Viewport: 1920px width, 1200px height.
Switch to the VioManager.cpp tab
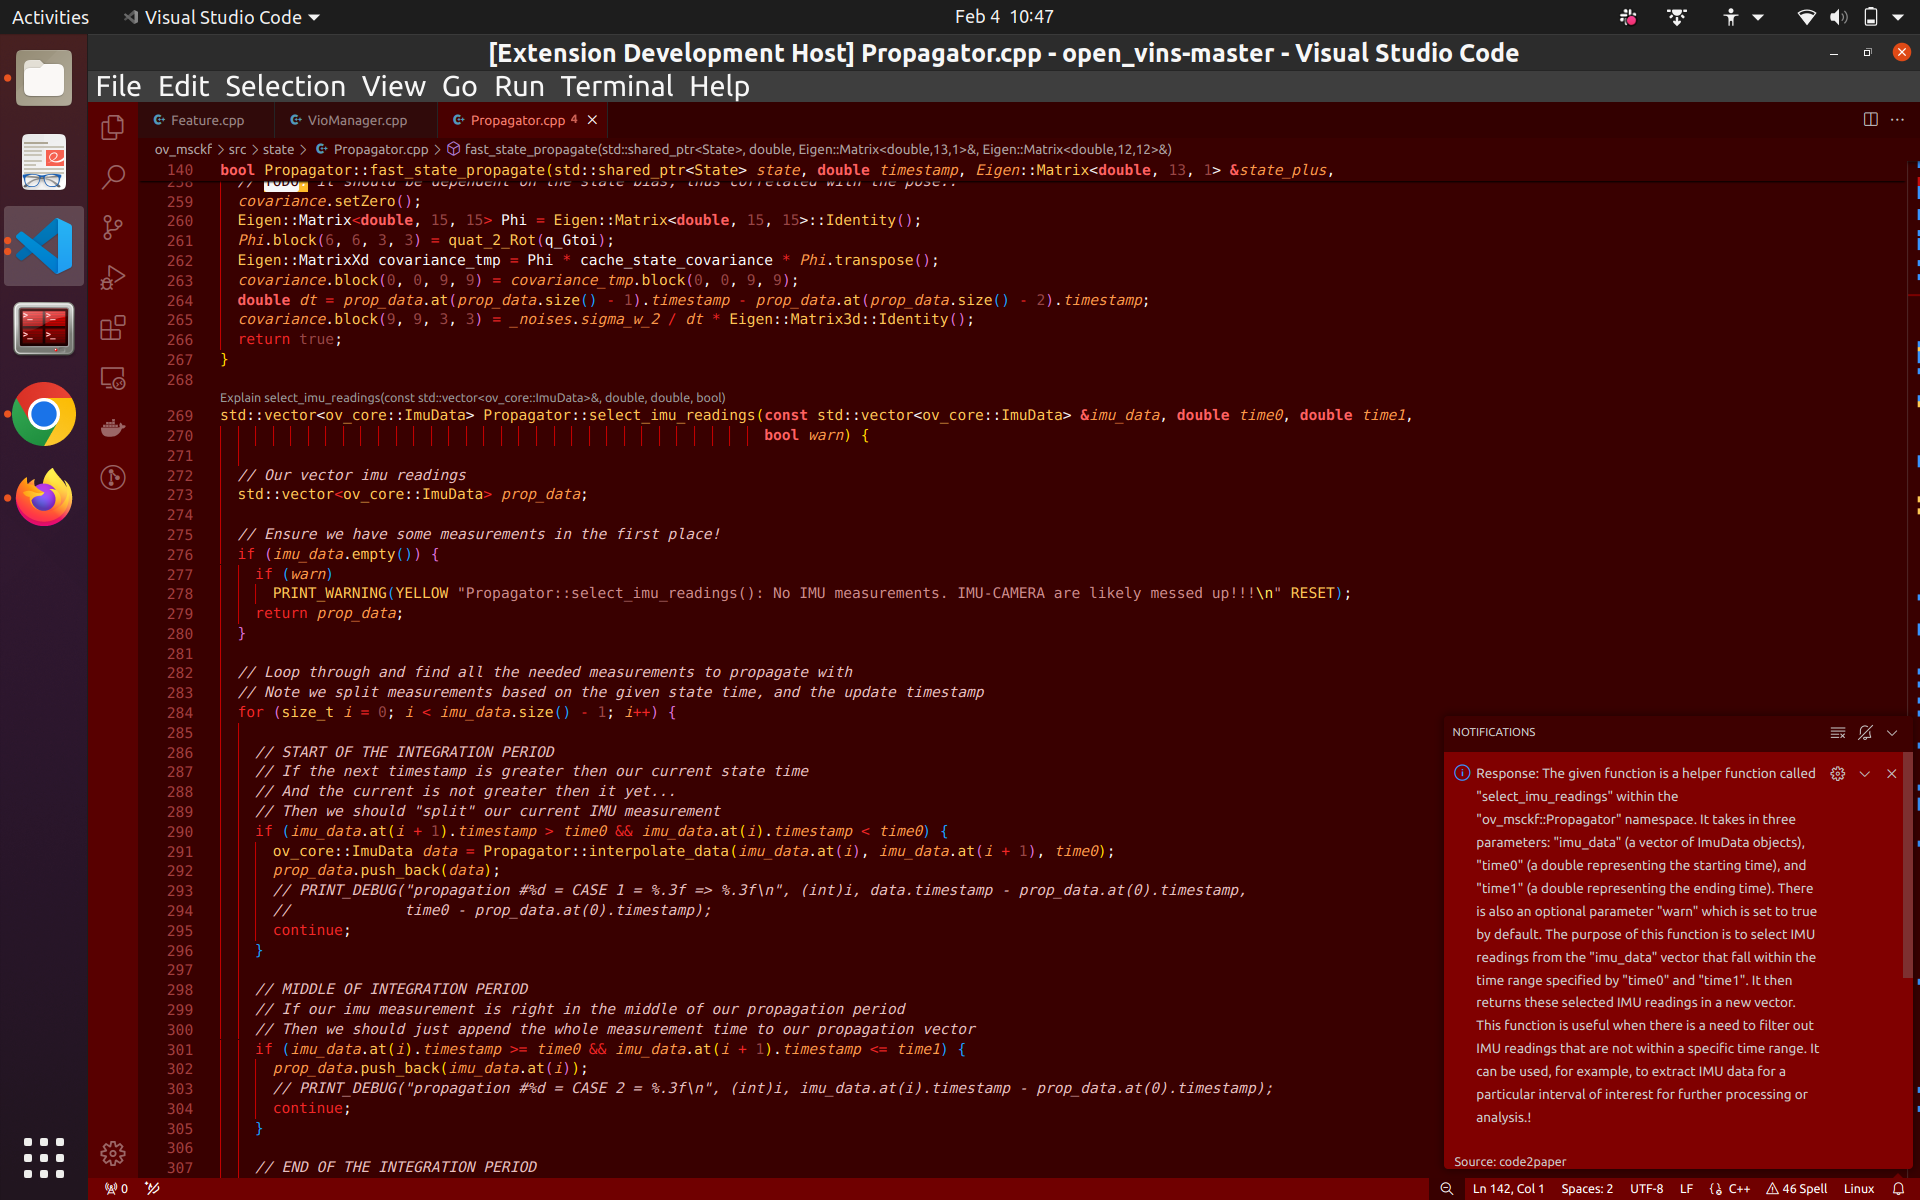point(356,120)
